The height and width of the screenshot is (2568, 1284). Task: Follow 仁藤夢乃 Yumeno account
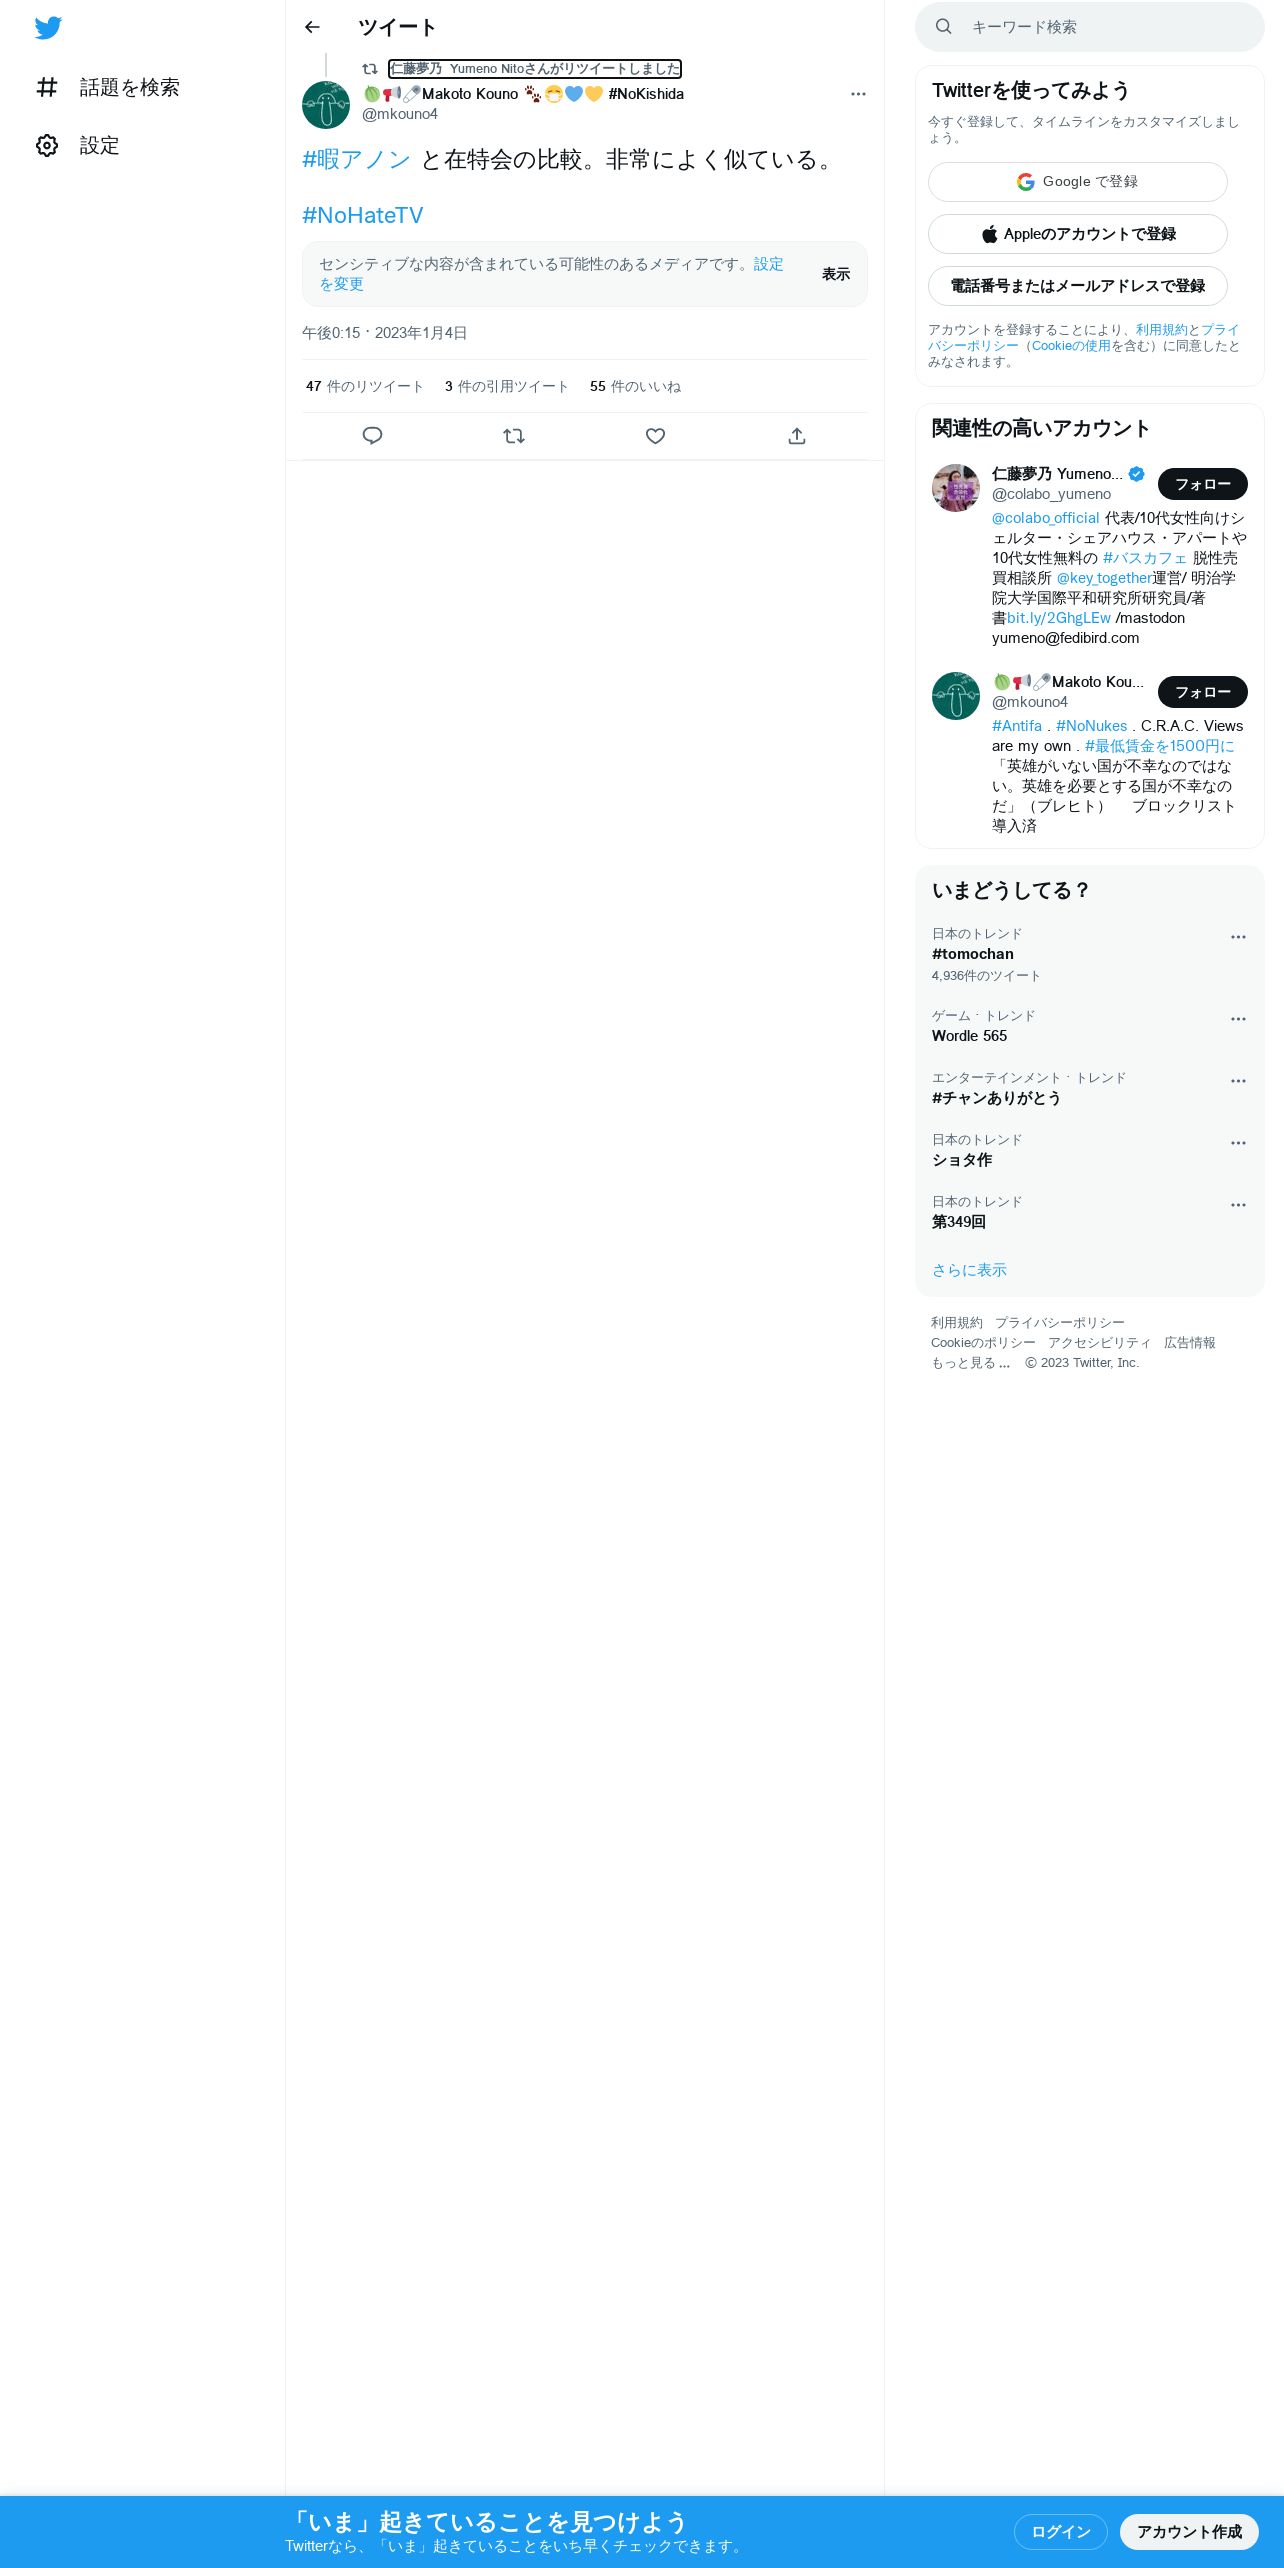click(1203, 484)
